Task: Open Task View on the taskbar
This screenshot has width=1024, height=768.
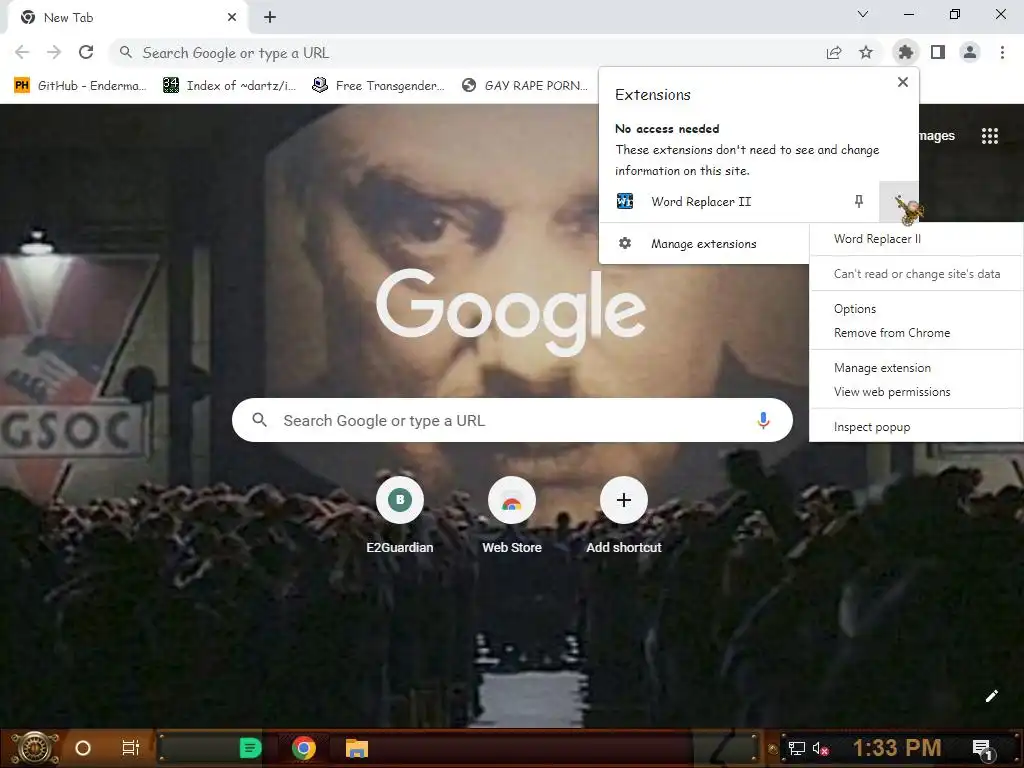Action: click(131, 748)
